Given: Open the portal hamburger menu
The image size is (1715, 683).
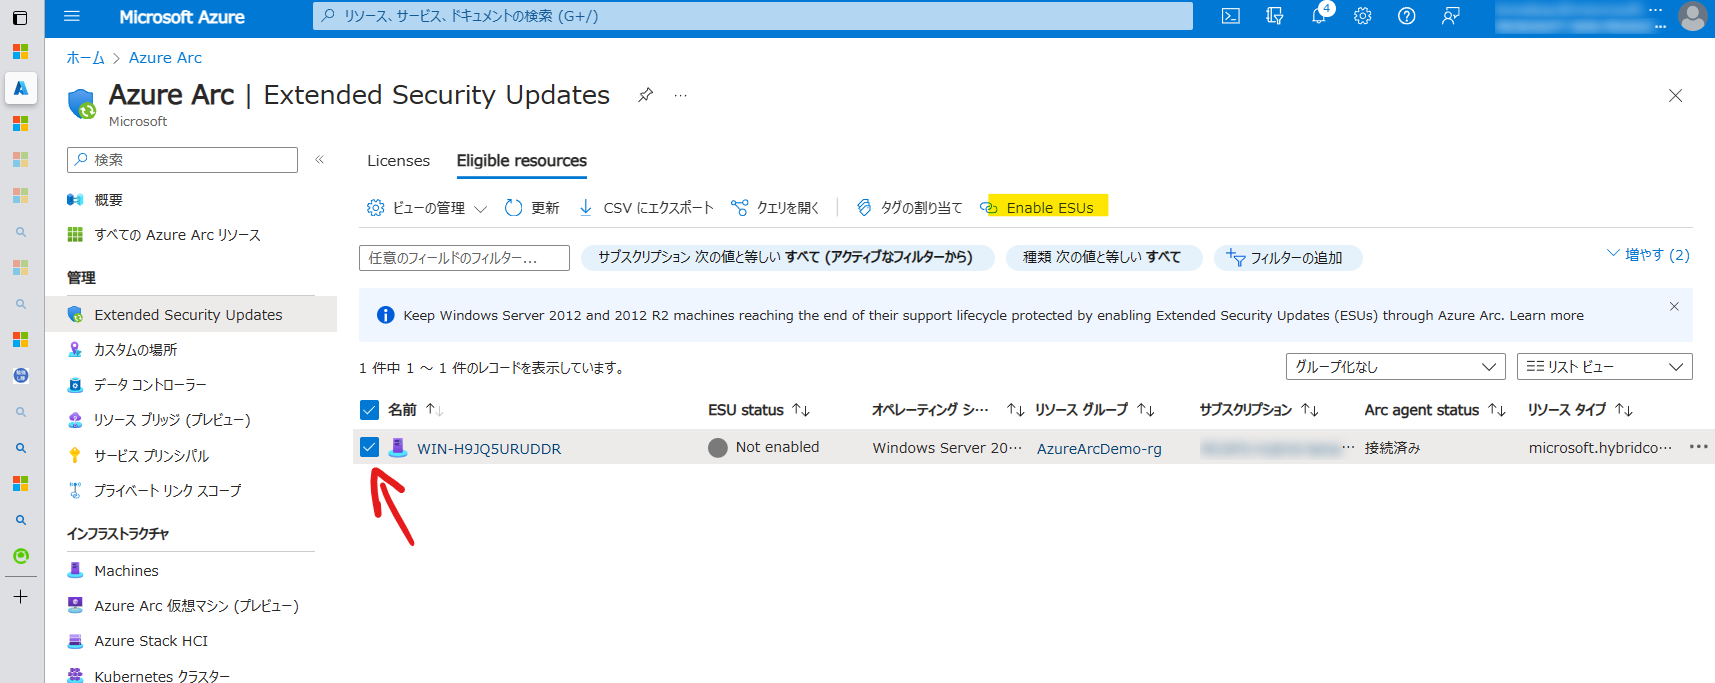Looking at the screenshot, I should tap(72, 16).
